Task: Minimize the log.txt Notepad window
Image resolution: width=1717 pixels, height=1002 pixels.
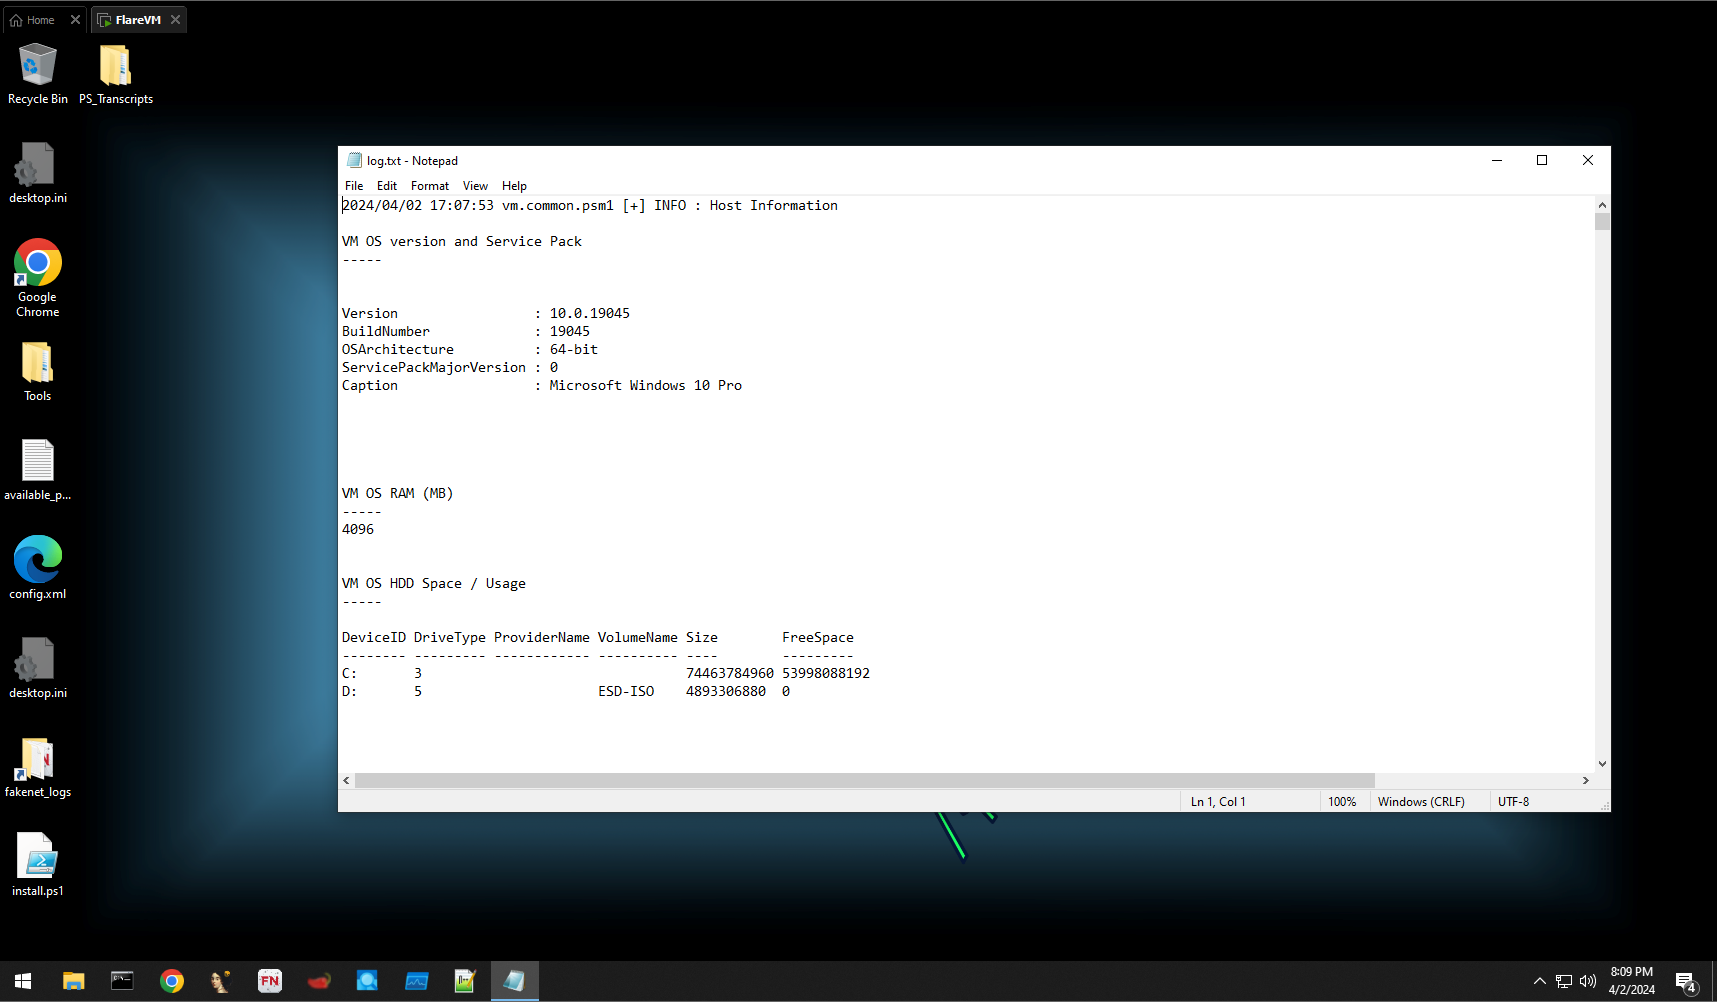Action: click(1497, 160)
